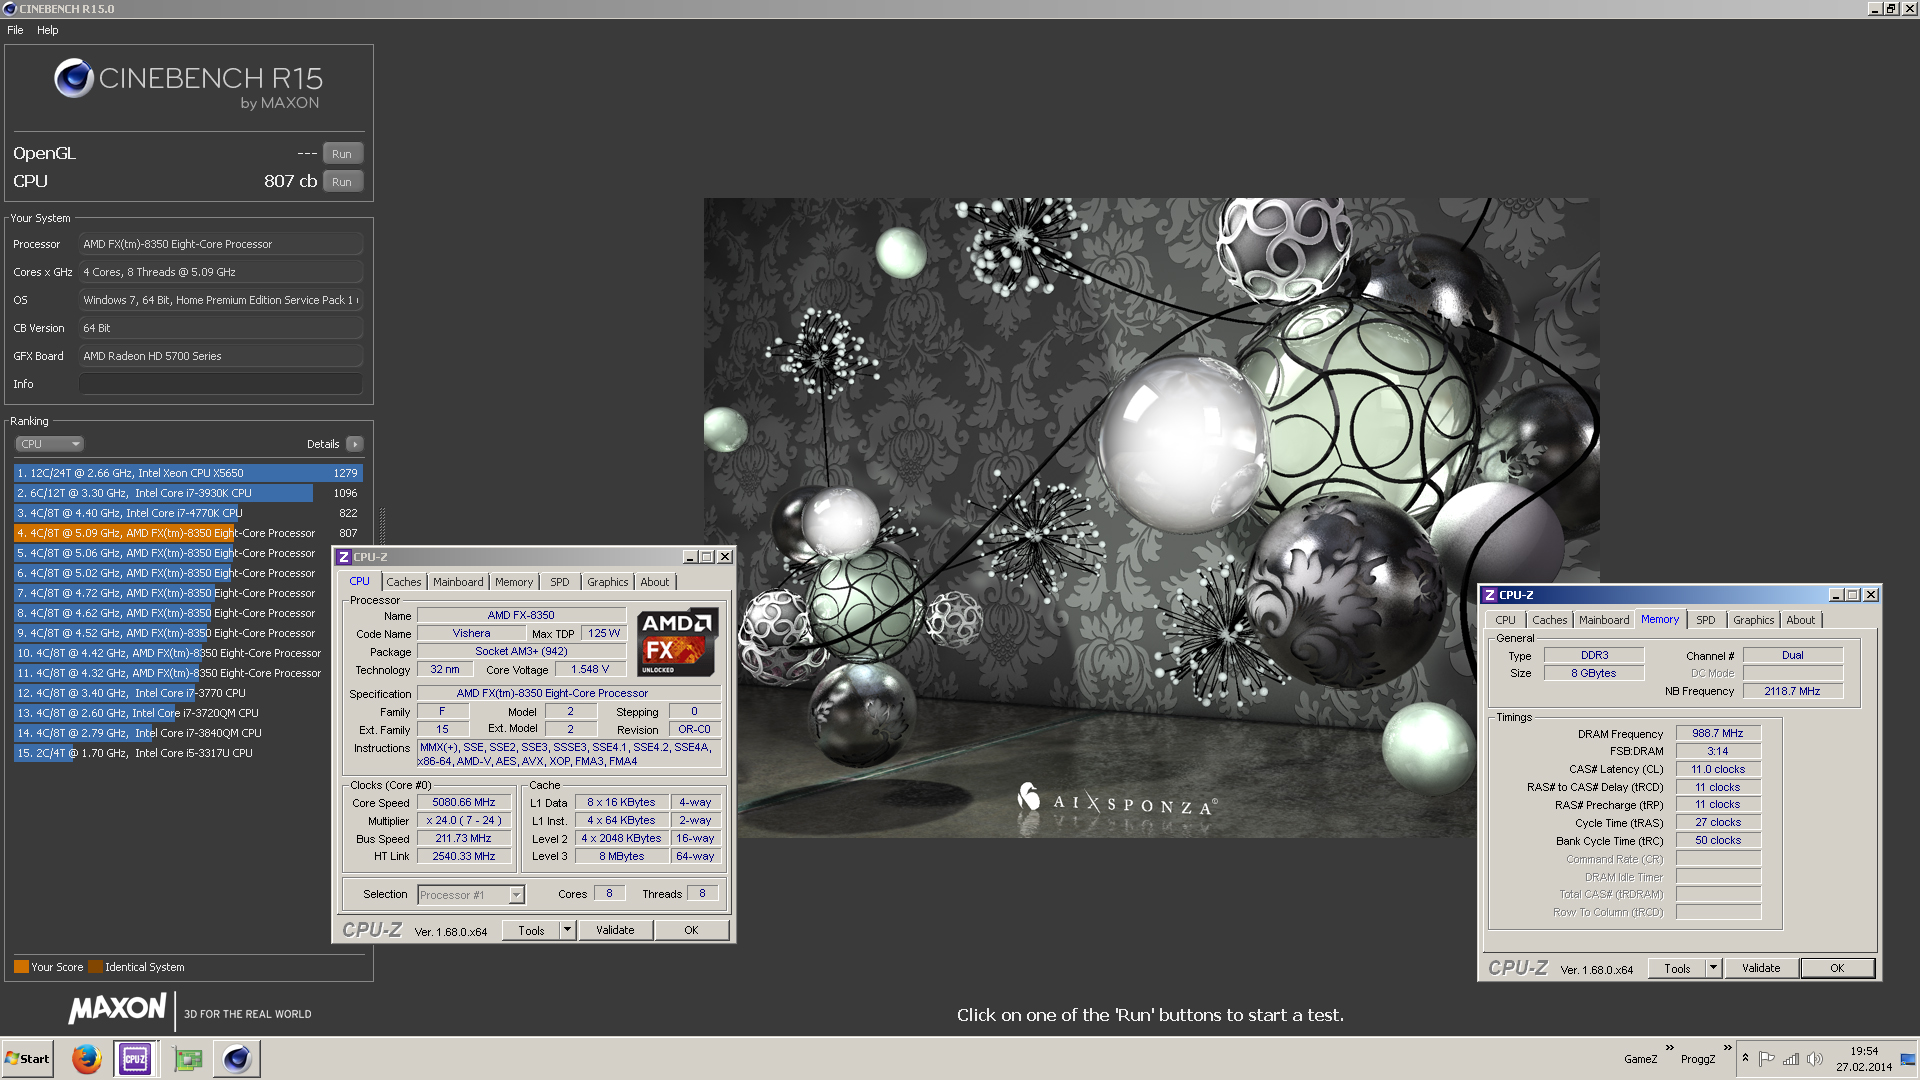Viewport: 1920px width, 1080px height.
Task: Open Graphics tab in first CPU-Z window
Action: [x=608, y=582]
